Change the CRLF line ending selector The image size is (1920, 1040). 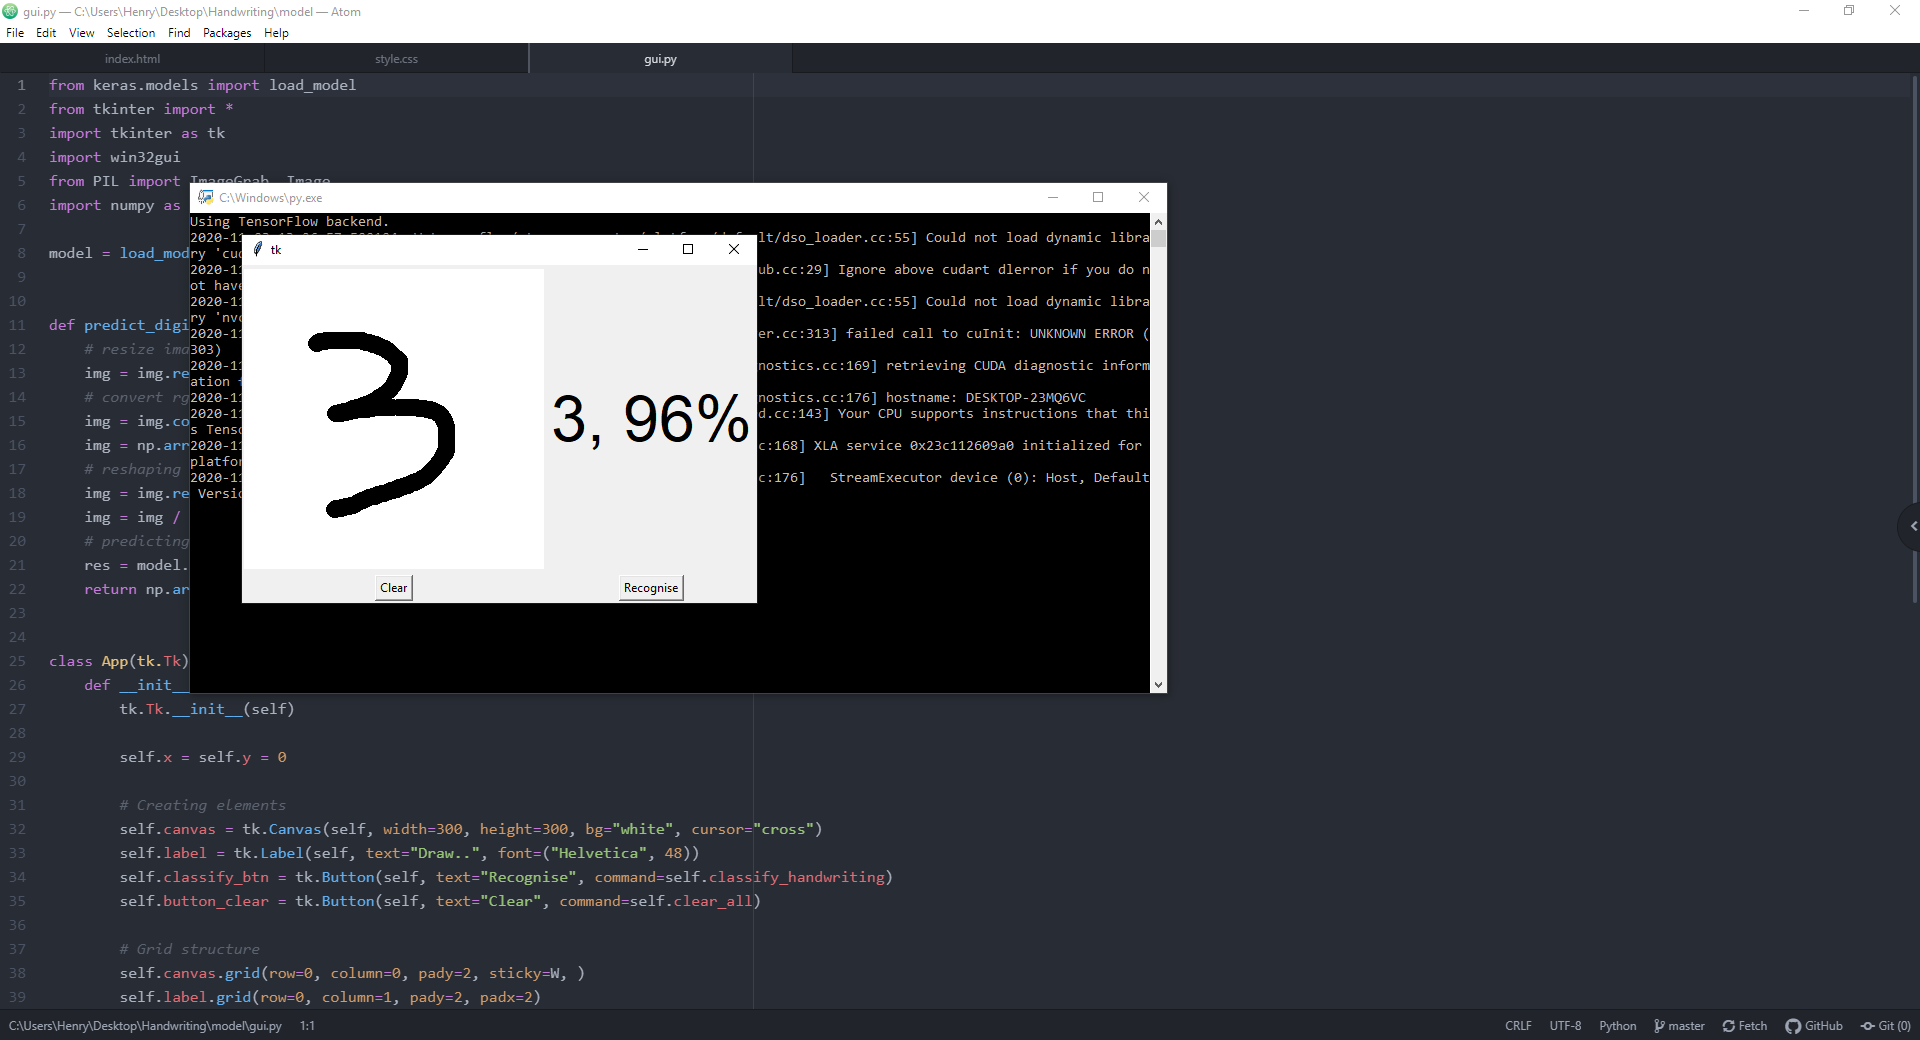(1517, 1026)
